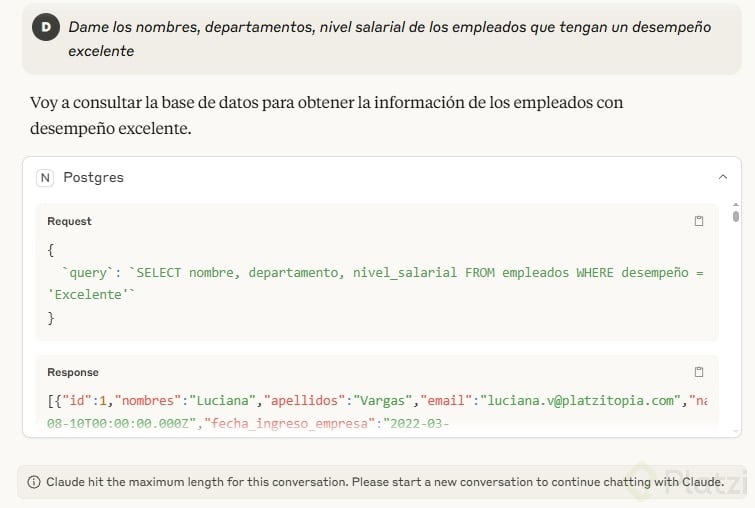Copy the Response content via clipboard icon
Viewport: 755px width, 508px height.
pyautogui.click(x=699, y=372)
